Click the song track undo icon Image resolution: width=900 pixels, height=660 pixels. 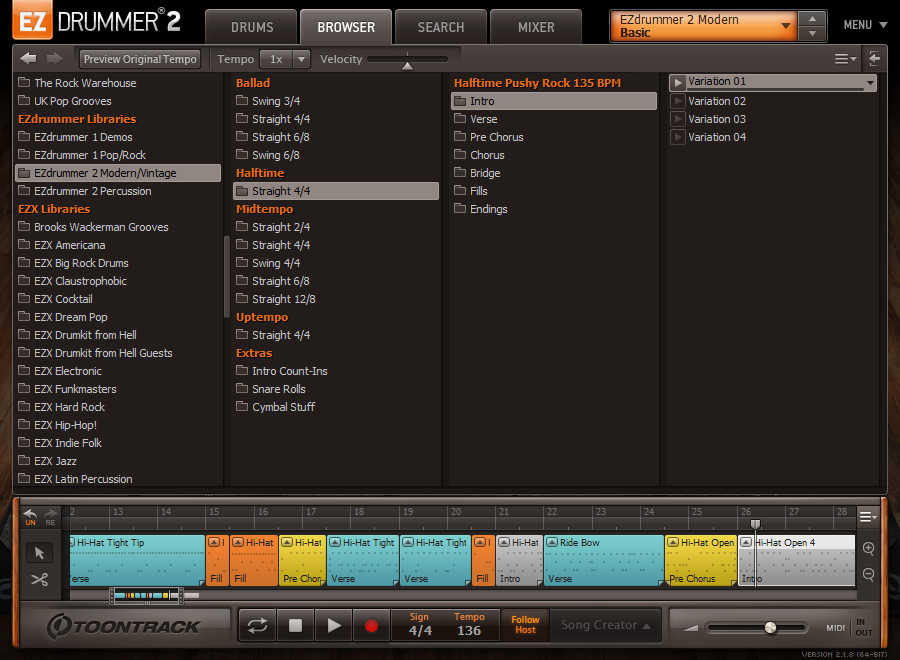30,517
